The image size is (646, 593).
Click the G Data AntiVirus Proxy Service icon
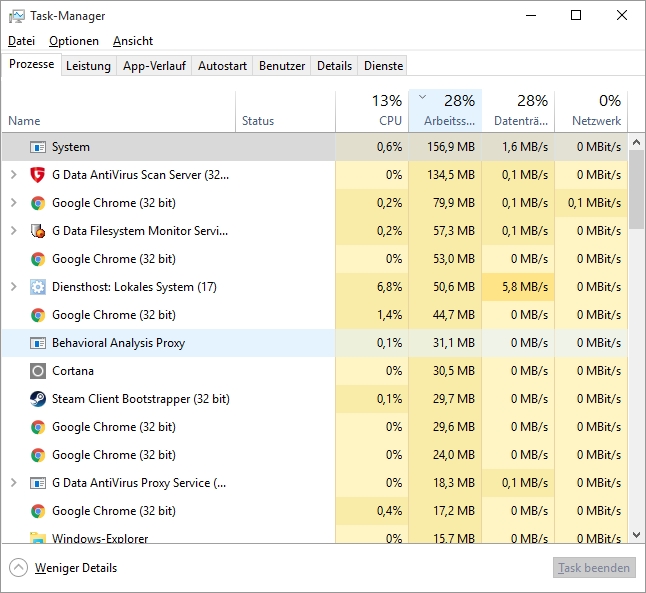pyautogui.click(x=37, y=483)
